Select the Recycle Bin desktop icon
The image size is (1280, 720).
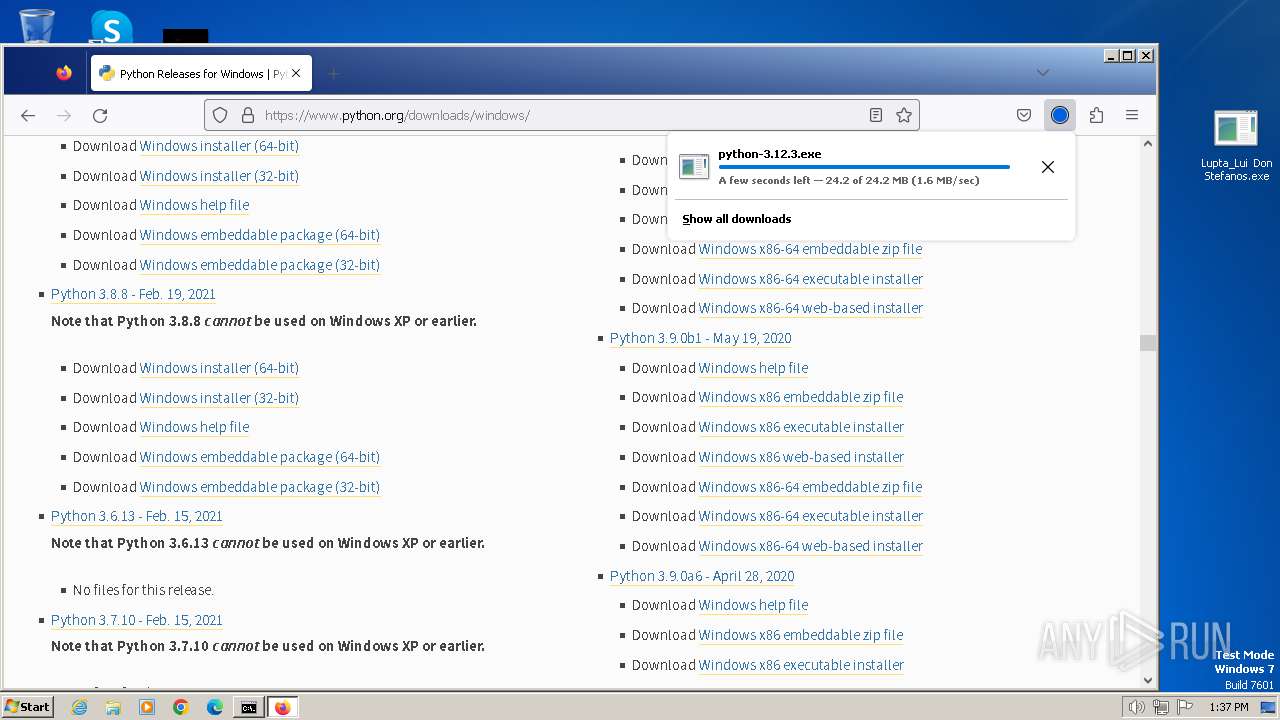pyautogui.click(x=37, y=25)
